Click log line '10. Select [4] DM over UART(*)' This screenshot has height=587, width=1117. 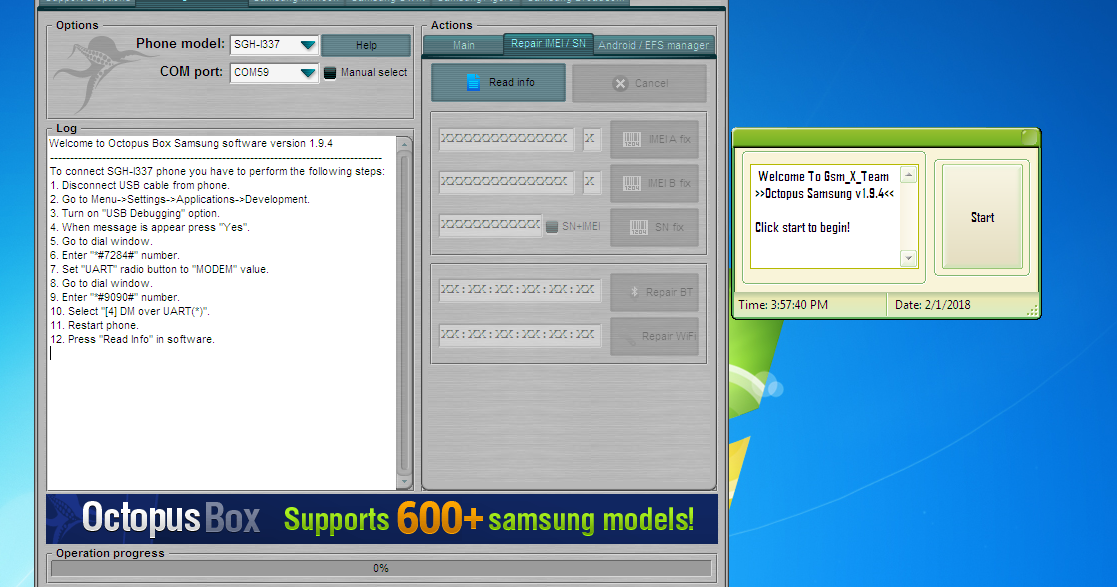(x=130, y=312)
